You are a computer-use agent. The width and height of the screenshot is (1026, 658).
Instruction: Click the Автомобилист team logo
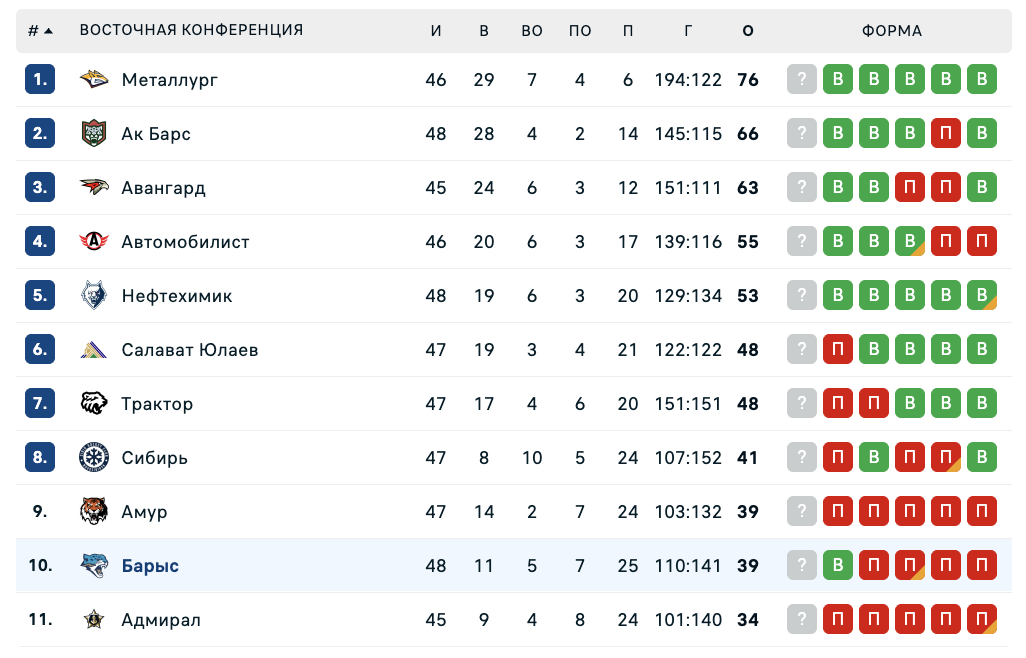94,242
